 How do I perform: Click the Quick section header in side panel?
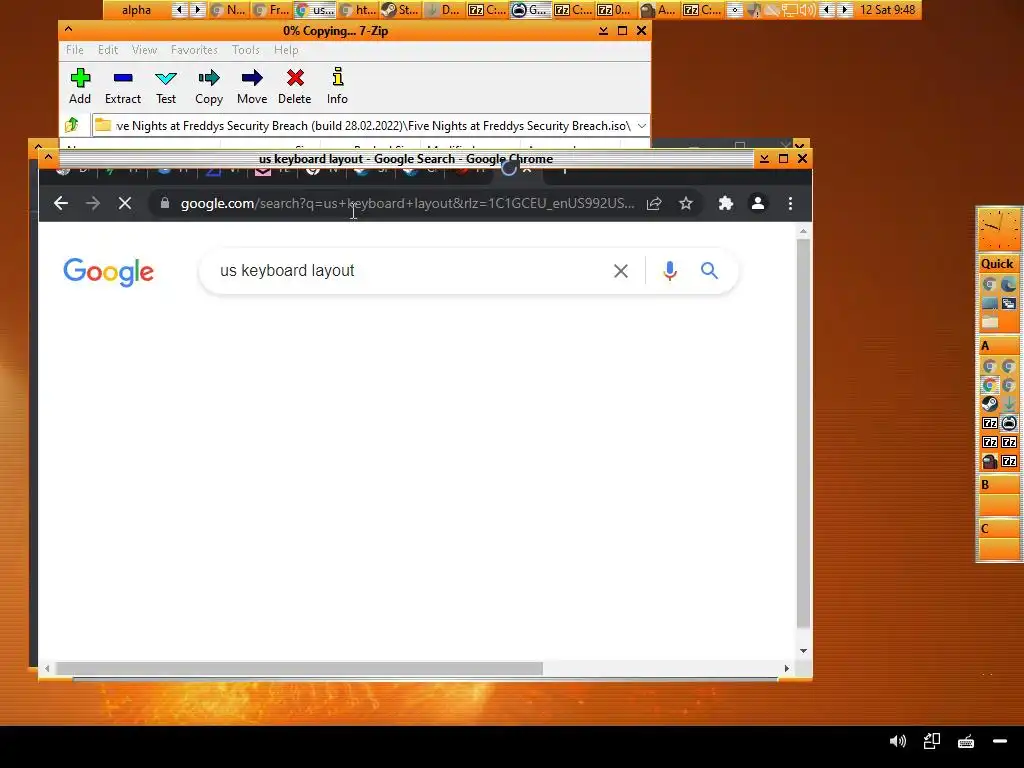pos(997,264)
